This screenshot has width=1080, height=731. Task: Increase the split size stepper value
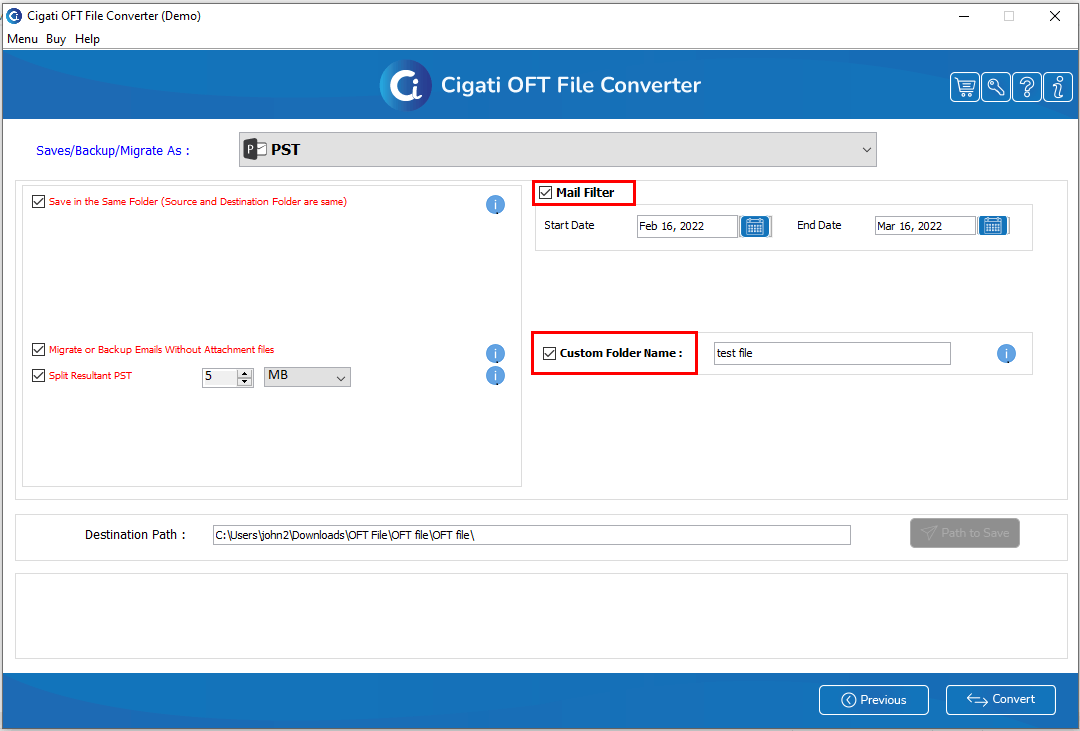(245, 373)
